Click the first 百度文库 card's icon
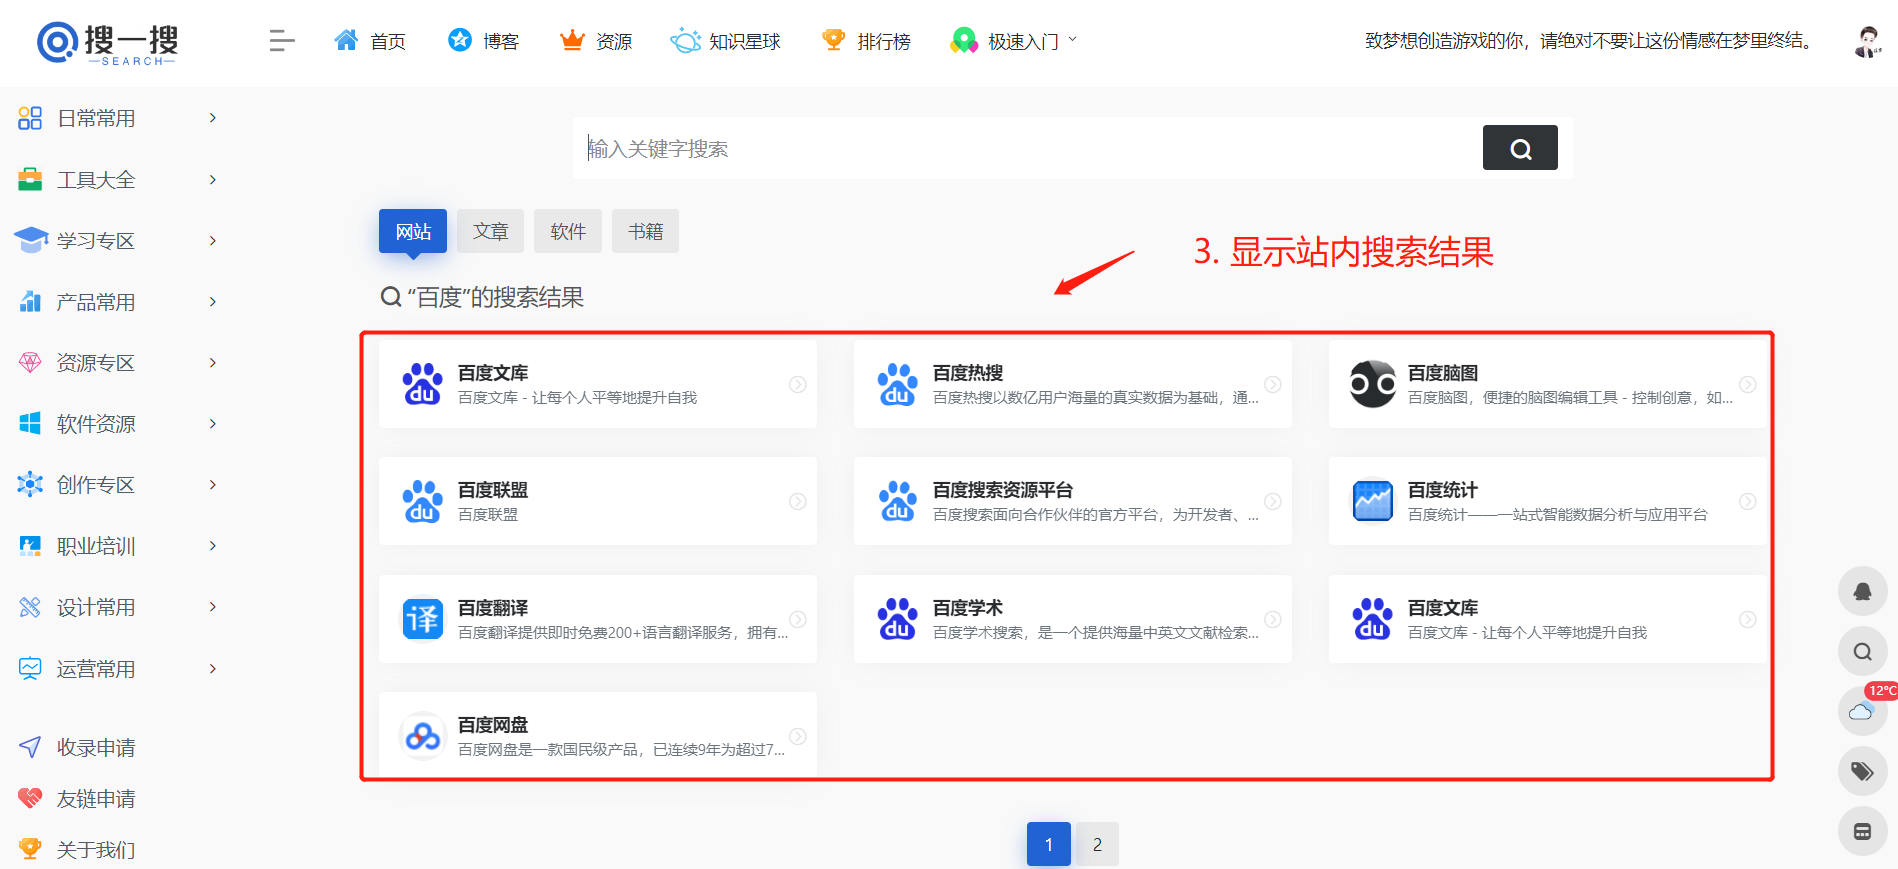 point(423,384)
